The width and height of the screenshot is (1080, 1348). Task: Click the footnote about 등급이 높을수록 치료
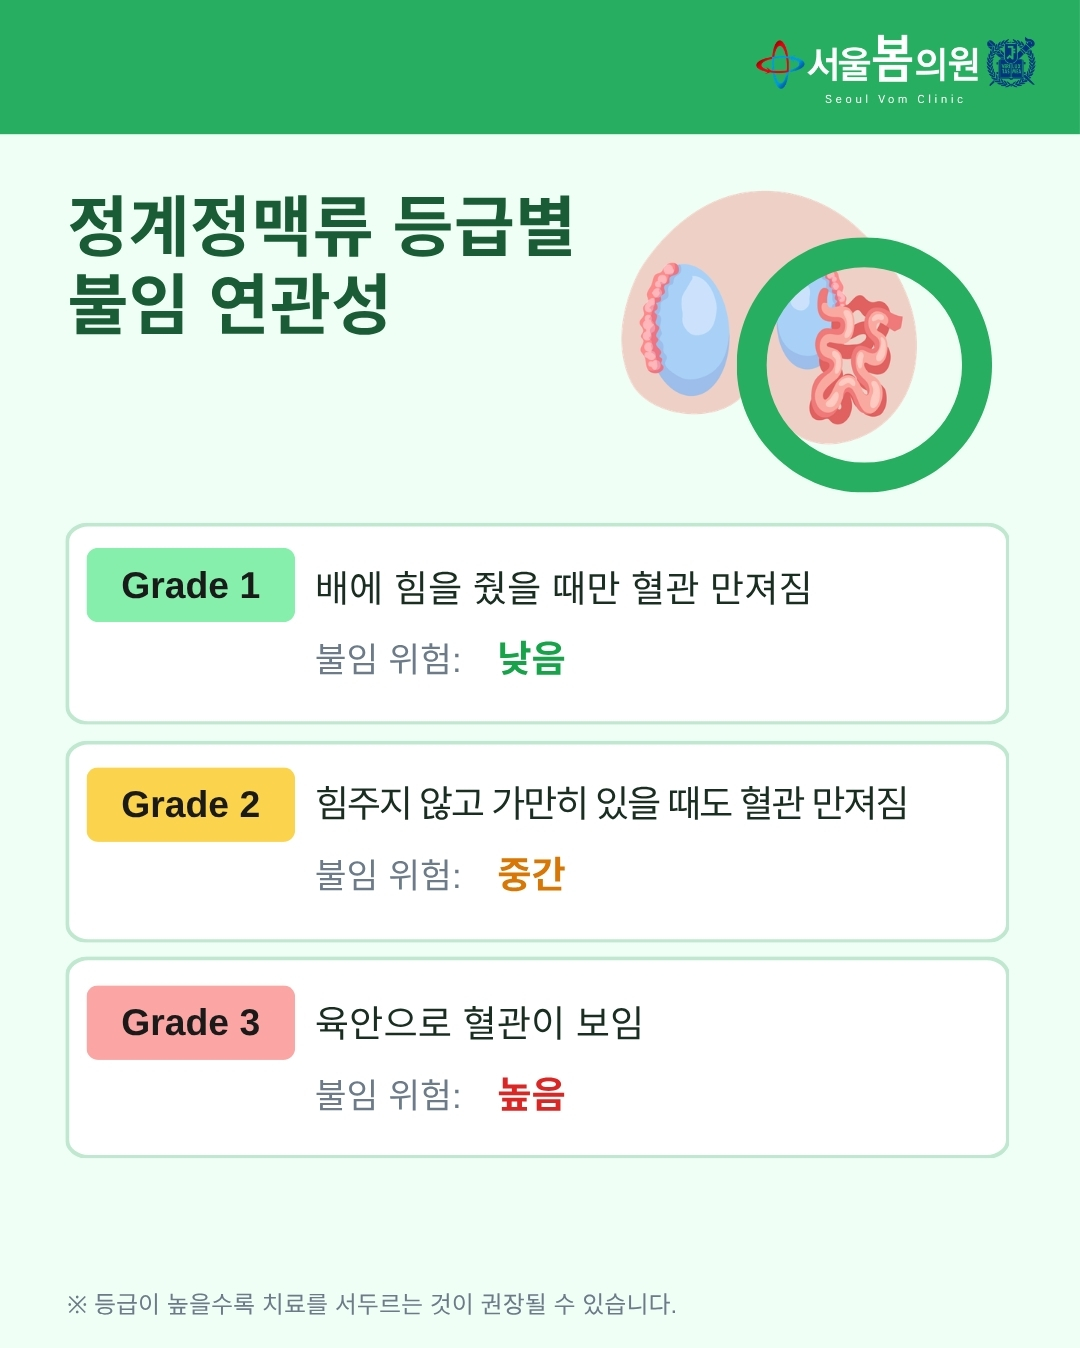point(371,1304)
